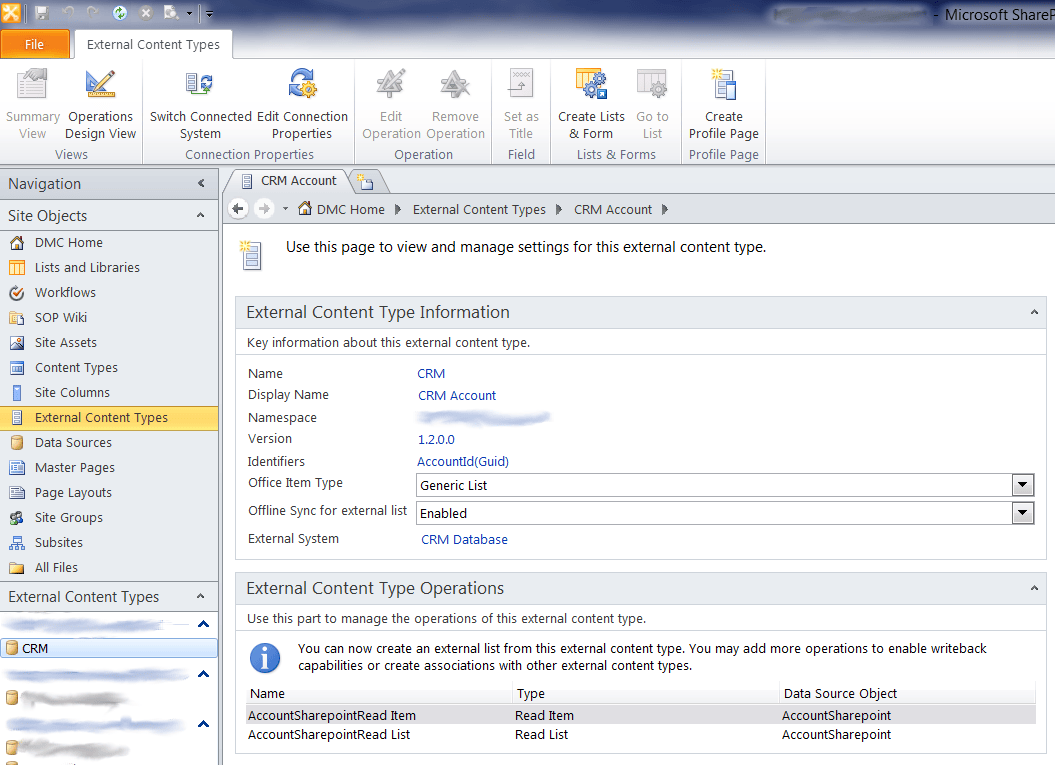Image resolution: width=1055 pixels, height=765 pixels.
Task: Click the 1.2.0.0 version link
Action: [436, 439]
